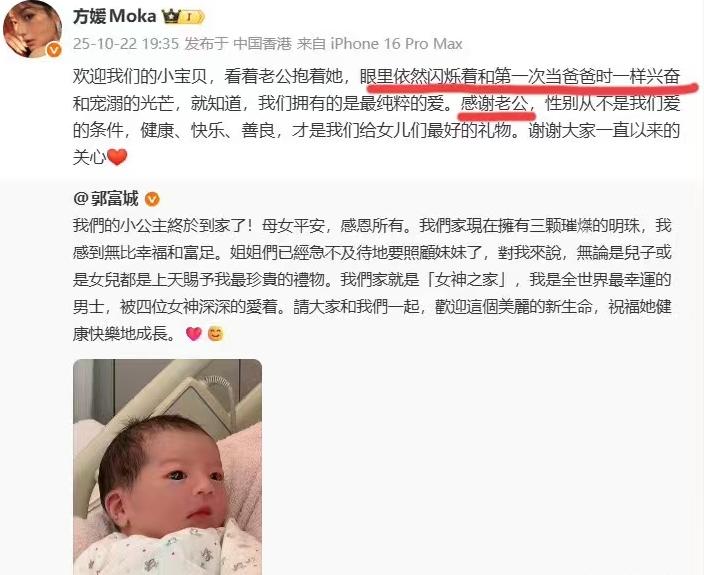Screen dimensions: 704x575
Task: Open the baby photo thumbnail
Action: click(167, 467)
